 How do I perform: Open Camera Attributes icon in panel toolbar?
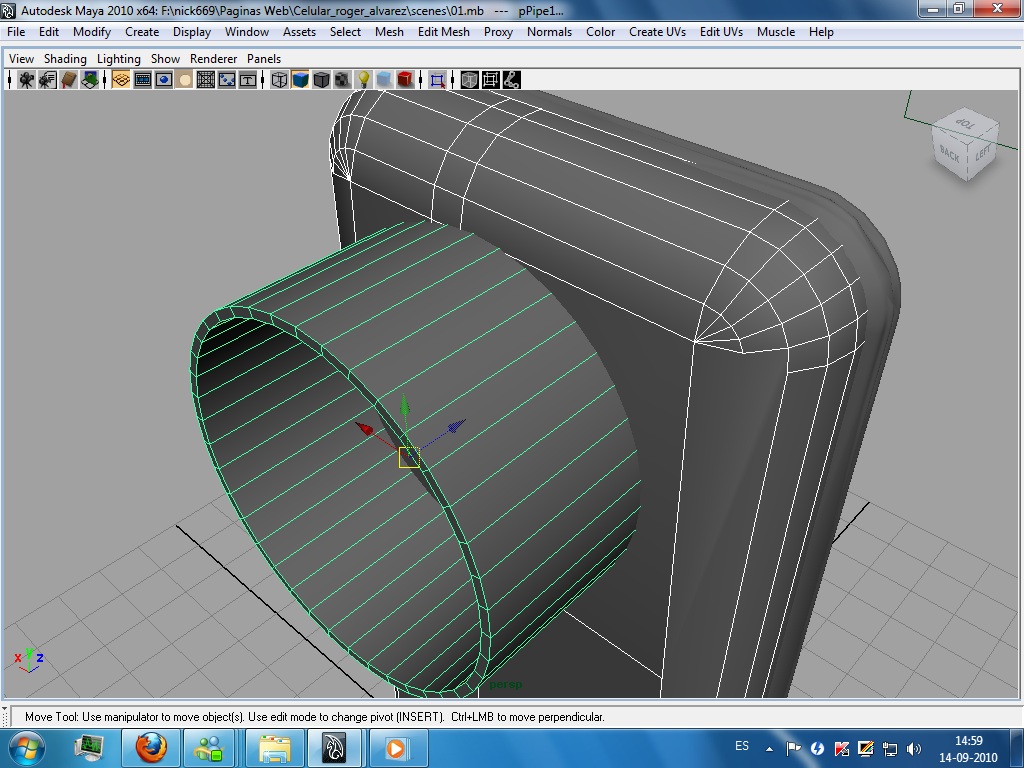point(47,80)
